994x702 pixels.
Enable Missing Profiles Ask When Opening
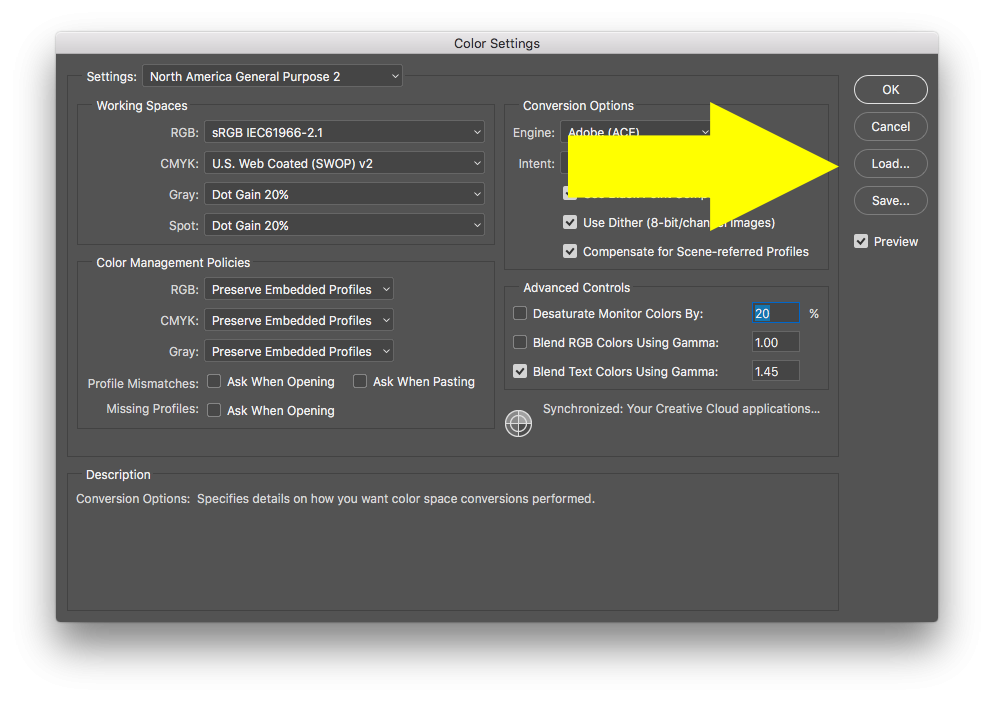pyautogui.click(x=214, y=410)
